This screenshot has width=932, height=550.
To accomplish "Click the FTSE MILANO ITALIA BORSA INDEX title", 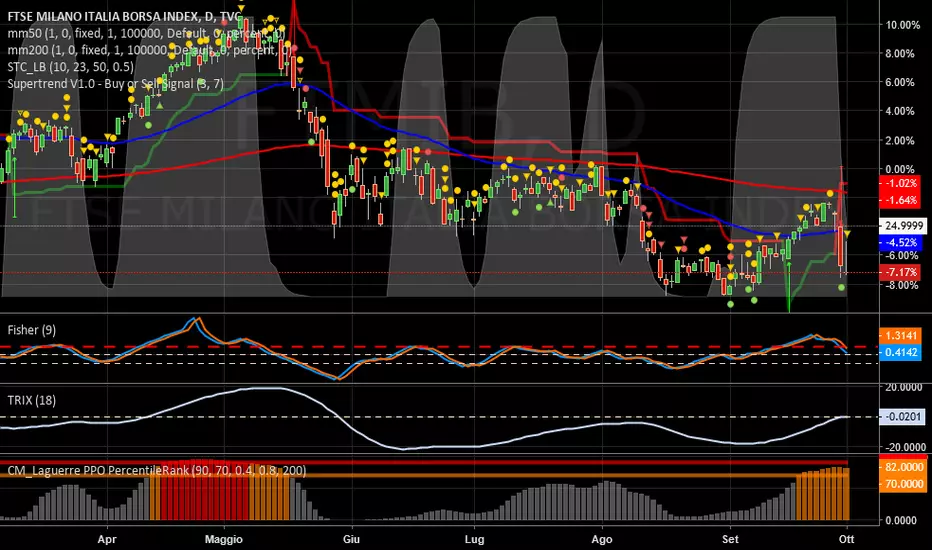I will point(124,17).
